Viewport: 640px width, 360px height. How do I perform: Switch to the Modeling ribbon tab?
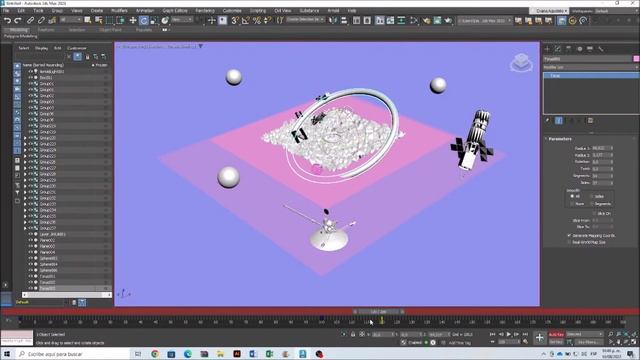tap(18, 30)
